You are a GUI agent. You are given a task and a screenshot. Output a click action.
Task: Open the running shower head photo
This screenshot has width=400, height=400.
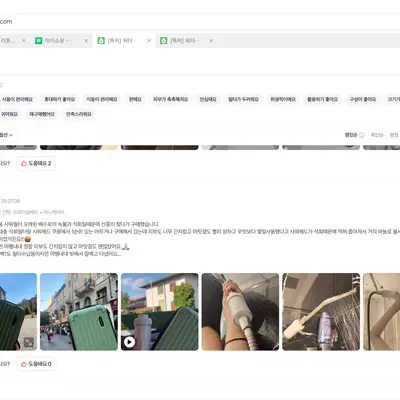point(321,312)
